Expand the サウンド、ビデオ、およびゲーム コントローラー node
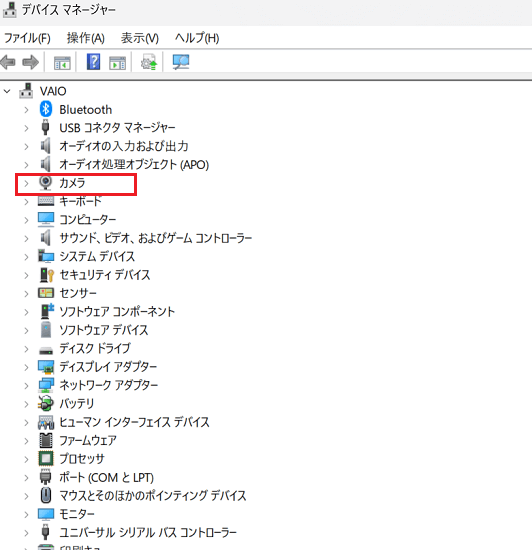This screenshot has width=532, height=550. 26,239
